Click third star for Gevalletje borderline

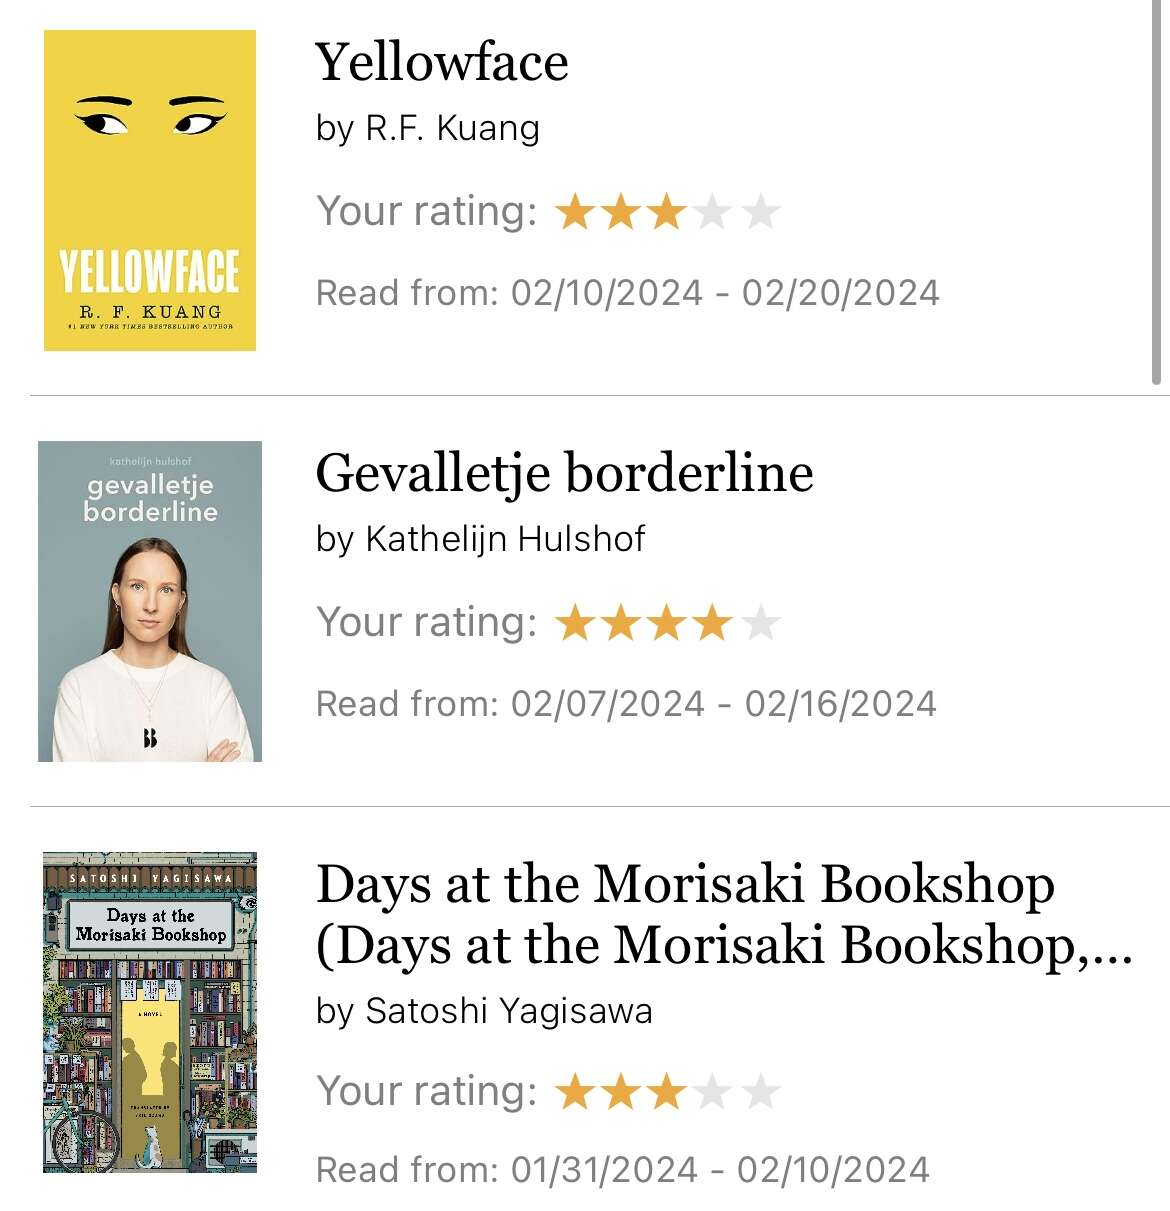667,622
